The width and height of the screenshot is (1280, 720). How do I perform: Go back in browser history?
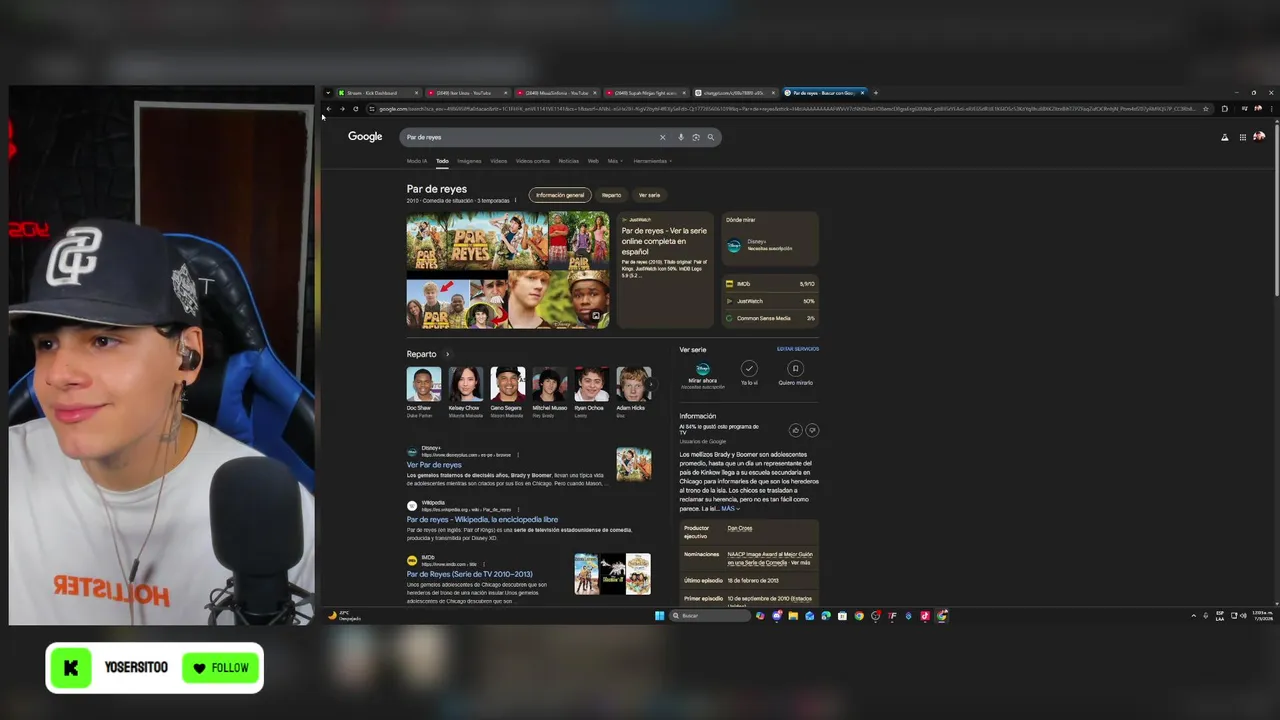[x=329, y=109]
